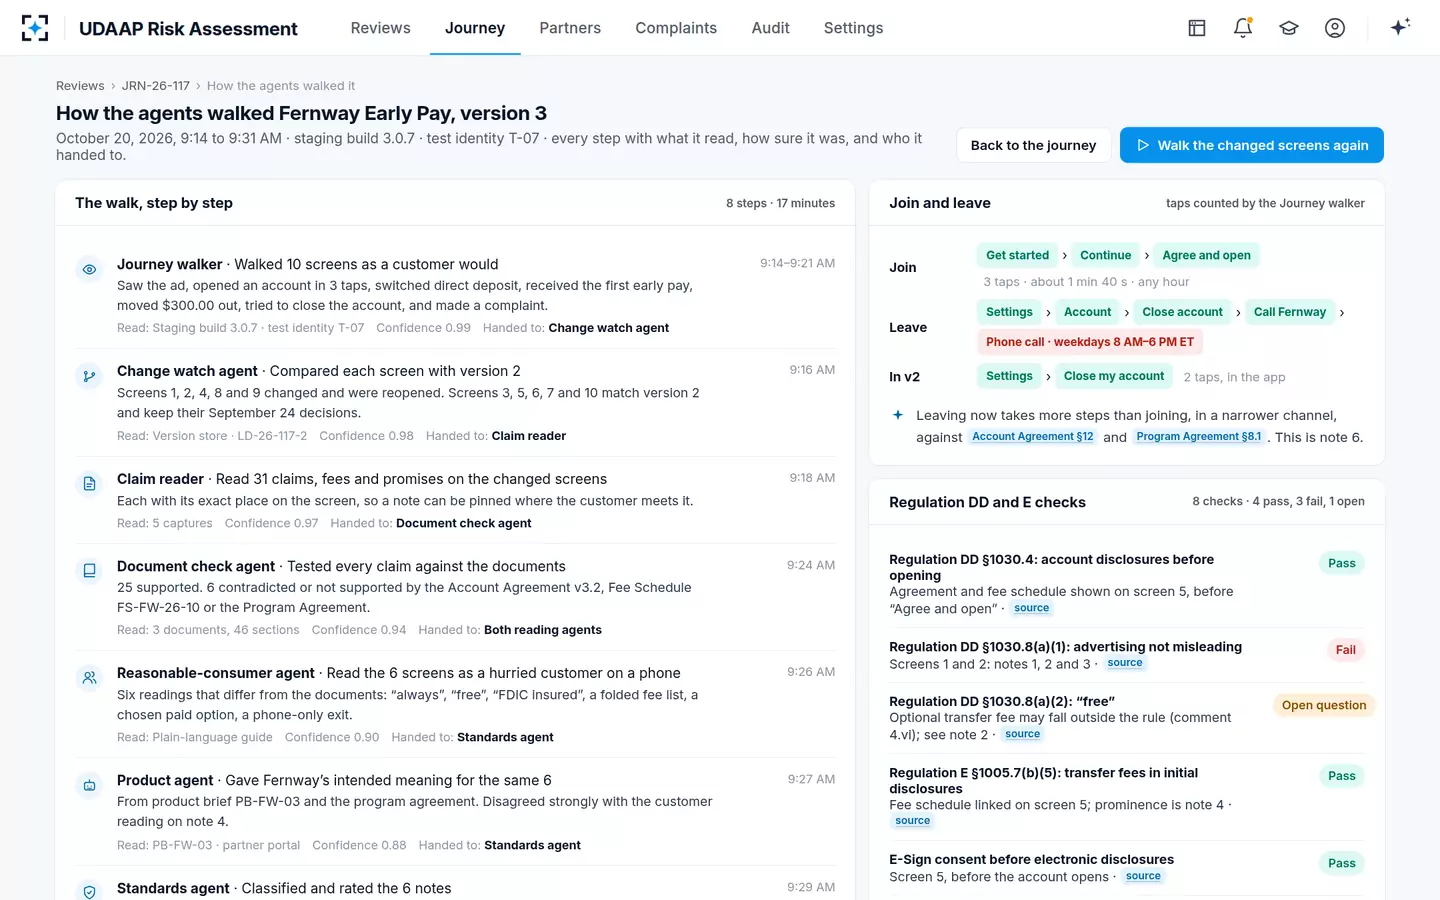
Task: Open source link for Regulation E transfer fees check
Action: coord(913,821)
